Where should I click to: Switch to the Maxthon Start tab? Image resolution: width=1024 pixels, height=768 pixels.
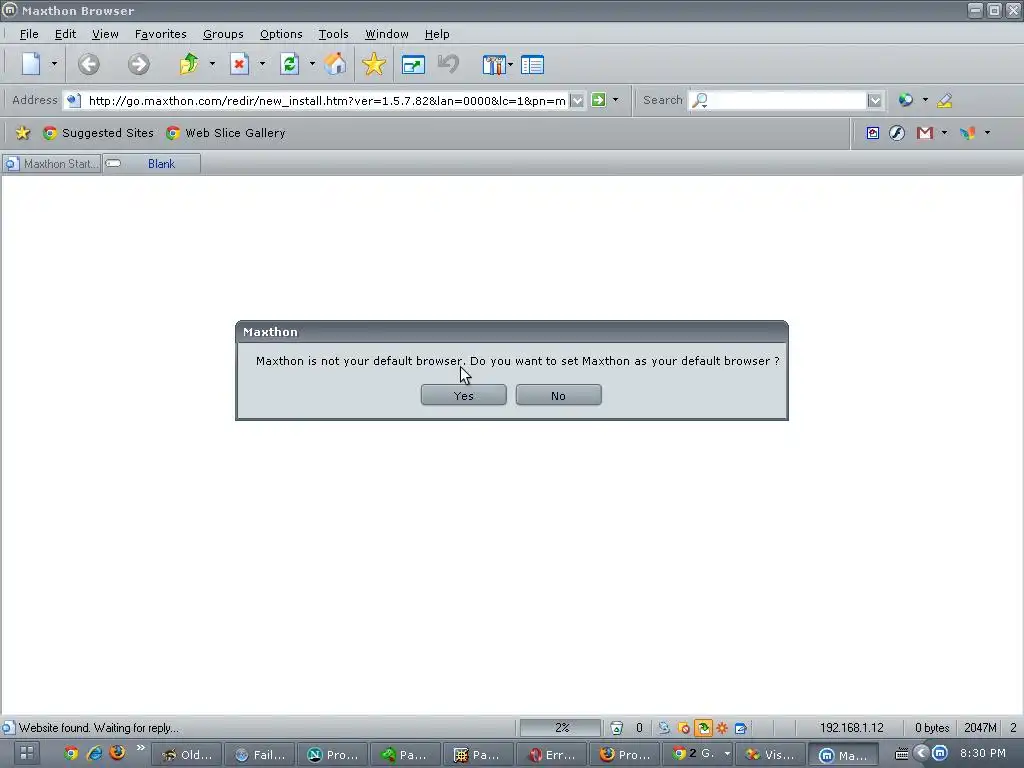point(51,164)
